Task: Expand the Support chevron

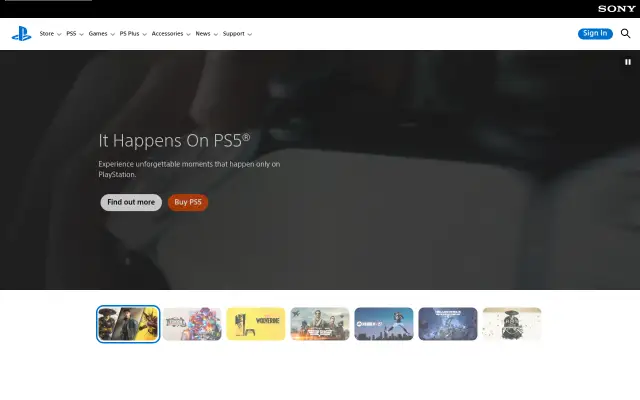Action: click(x=250, y=34)
